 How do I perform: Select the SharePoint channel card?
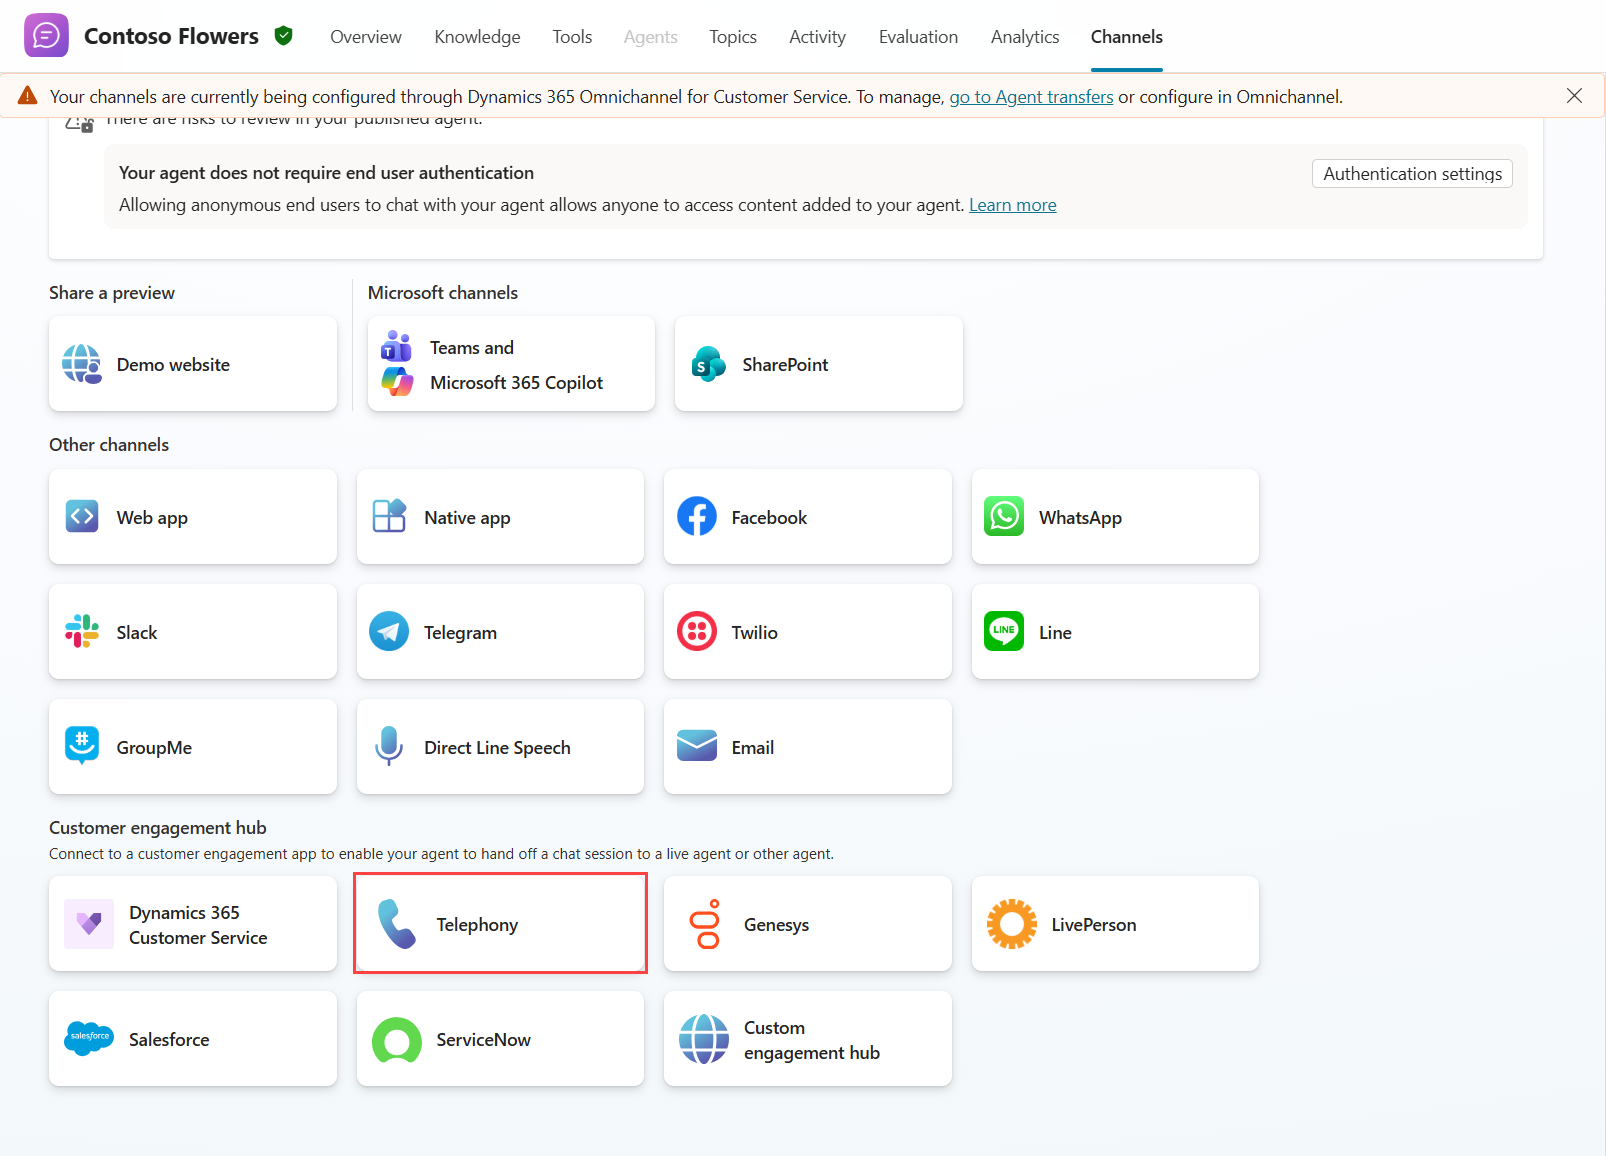[819, 364]
